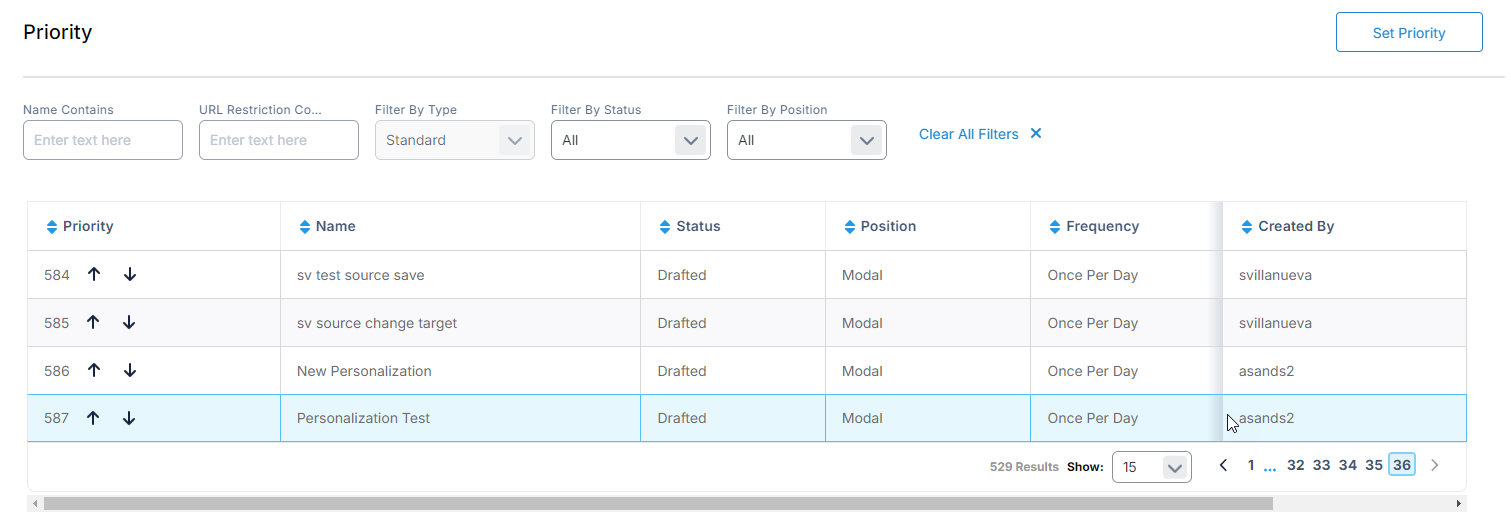Sort by Status column icon
Viewport: 1511px width, 528px height.
pos(665,227)
